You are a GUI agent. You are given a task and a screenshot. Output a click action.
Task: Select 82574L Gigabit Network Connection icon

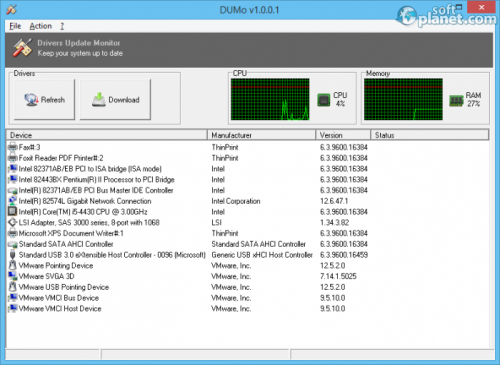tap(12, 201)
